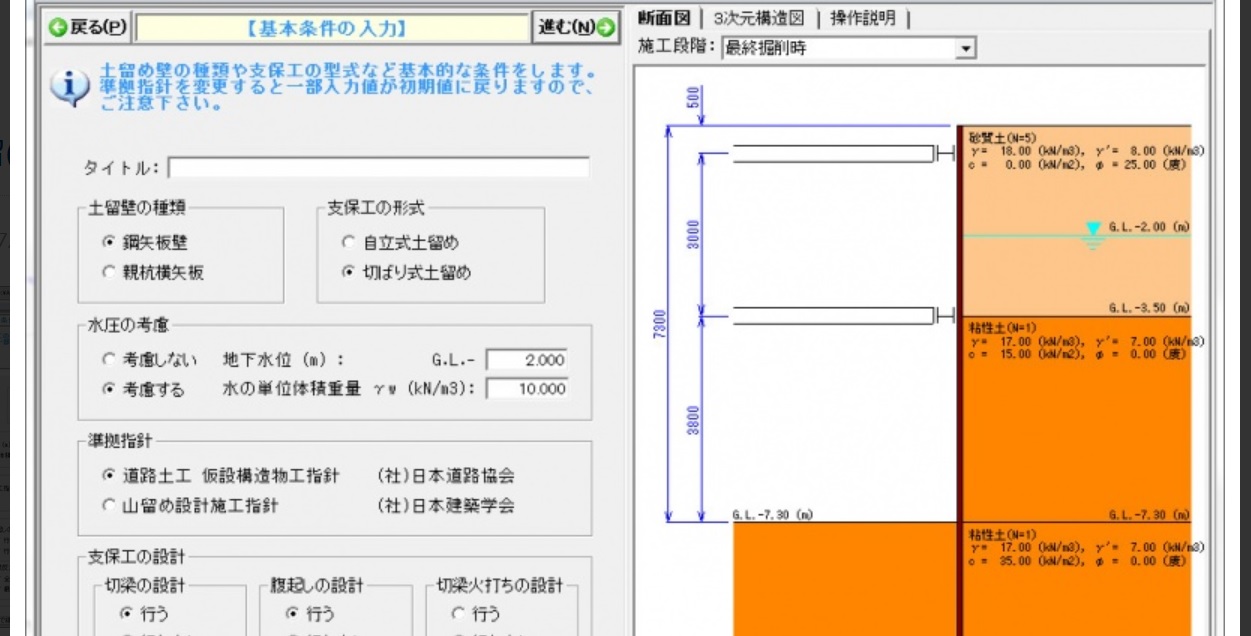Select 考慮しない for water pressure
This screenshot has width=1251, height=636.
[x=107, y=359]
